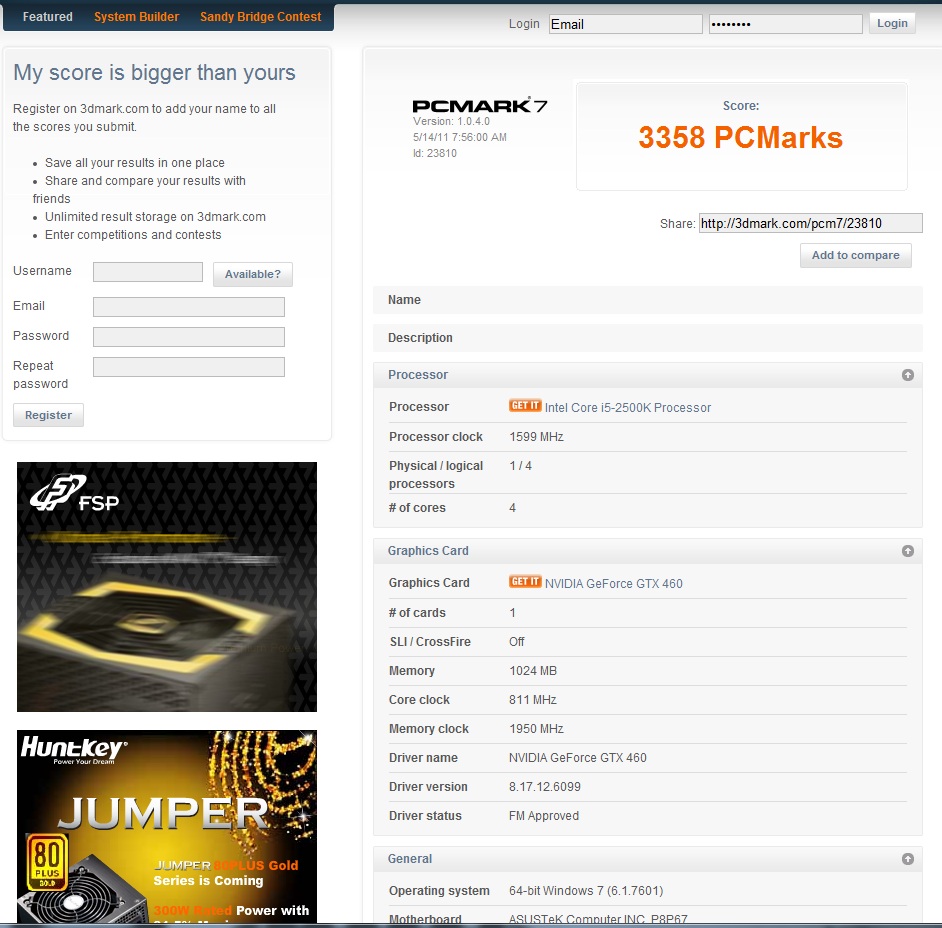942x928 pixels.
Task: Click the Core clock value 811 MHz
Action: coord(533,700)
